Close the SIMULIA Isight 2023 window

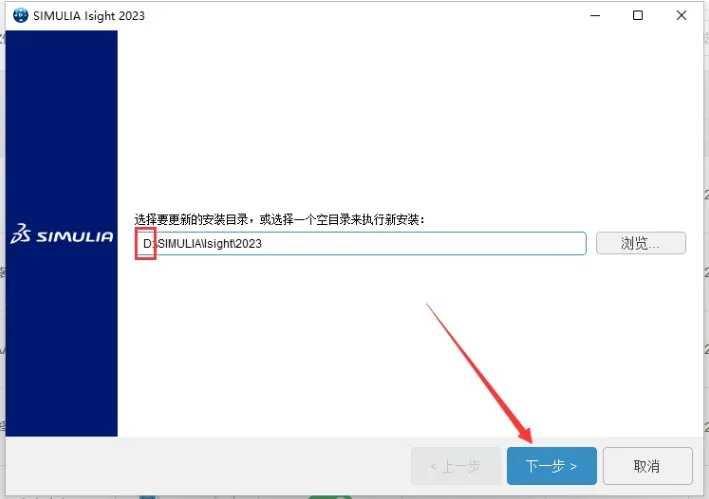(x=681, y=15)
